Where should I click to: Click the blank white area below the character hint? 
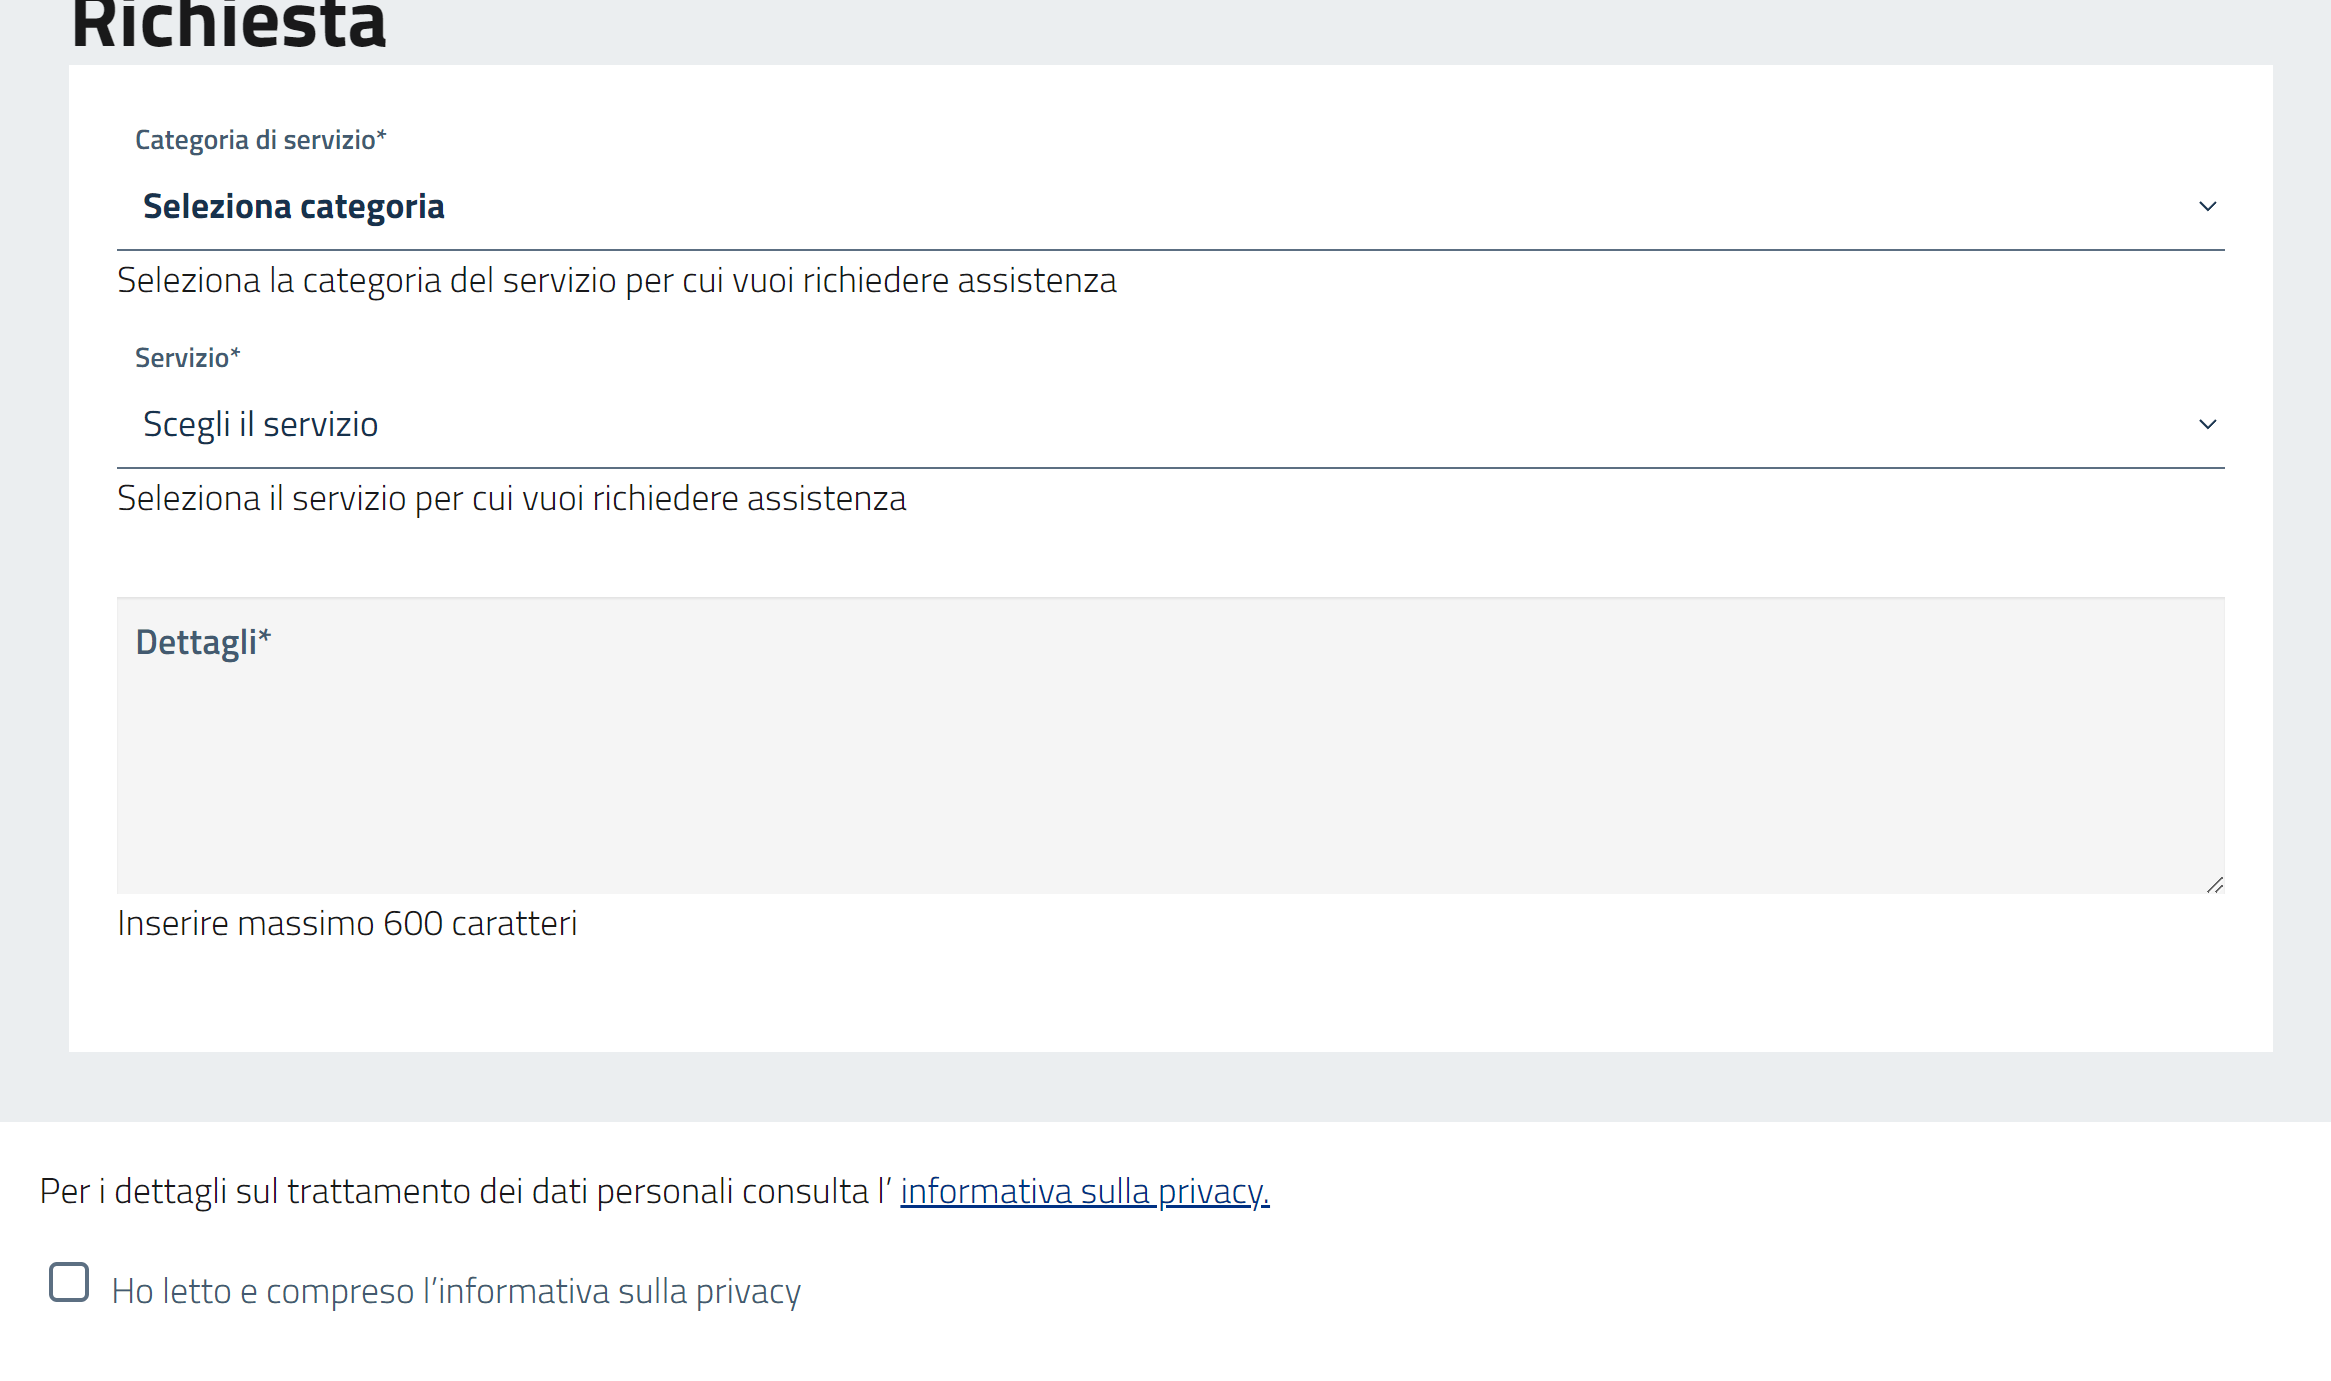1170,1000
